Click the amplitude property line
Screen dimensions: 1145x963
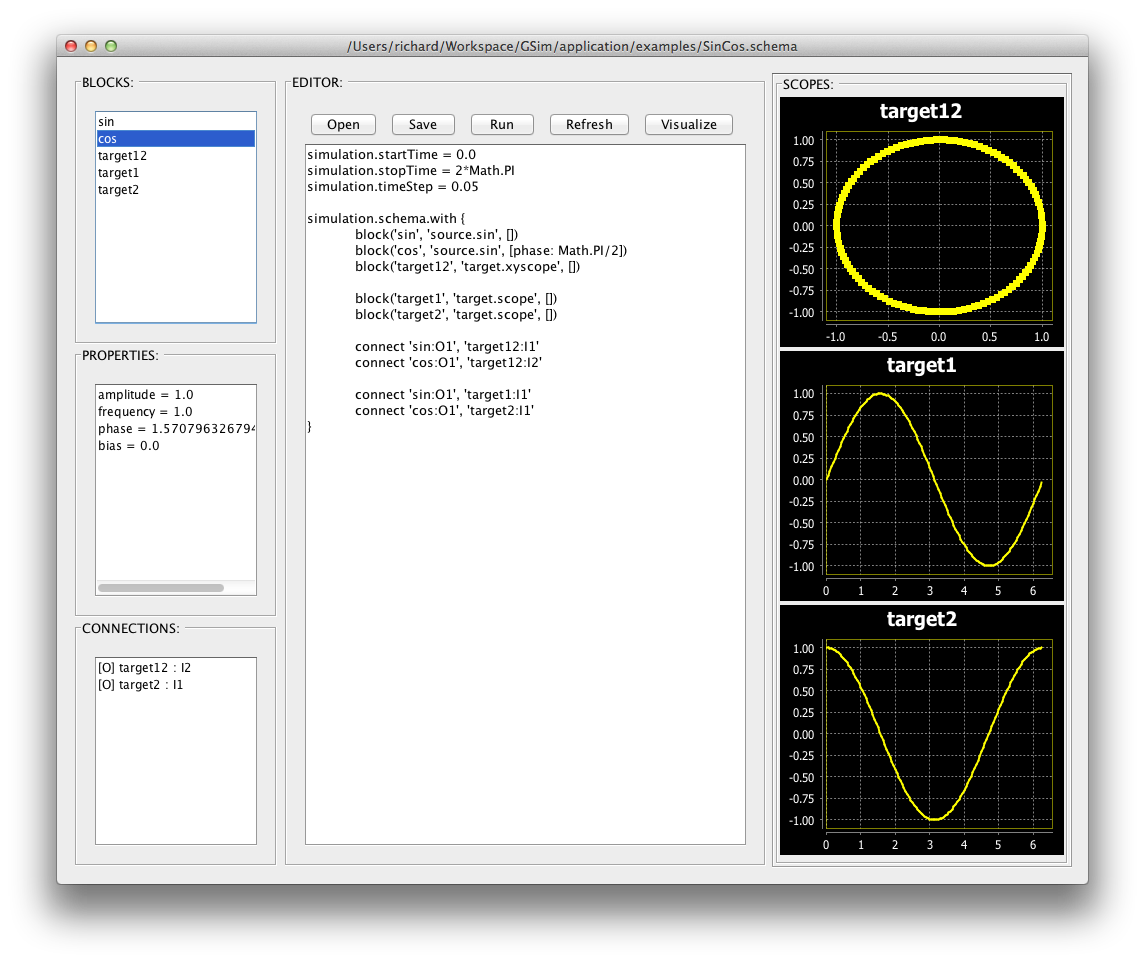(145, 395)
